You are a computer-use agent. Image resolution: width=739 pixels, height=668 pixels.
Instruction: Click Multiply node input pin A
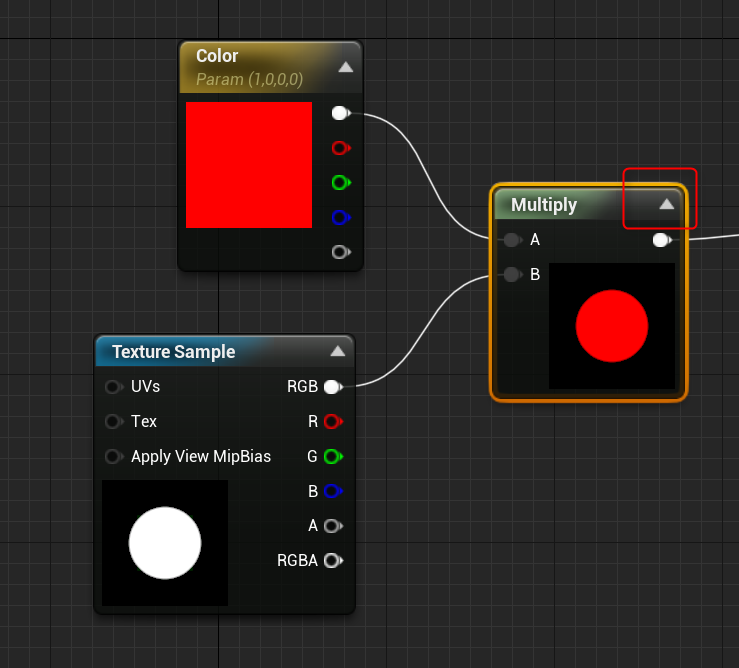(x=512, y=240)
